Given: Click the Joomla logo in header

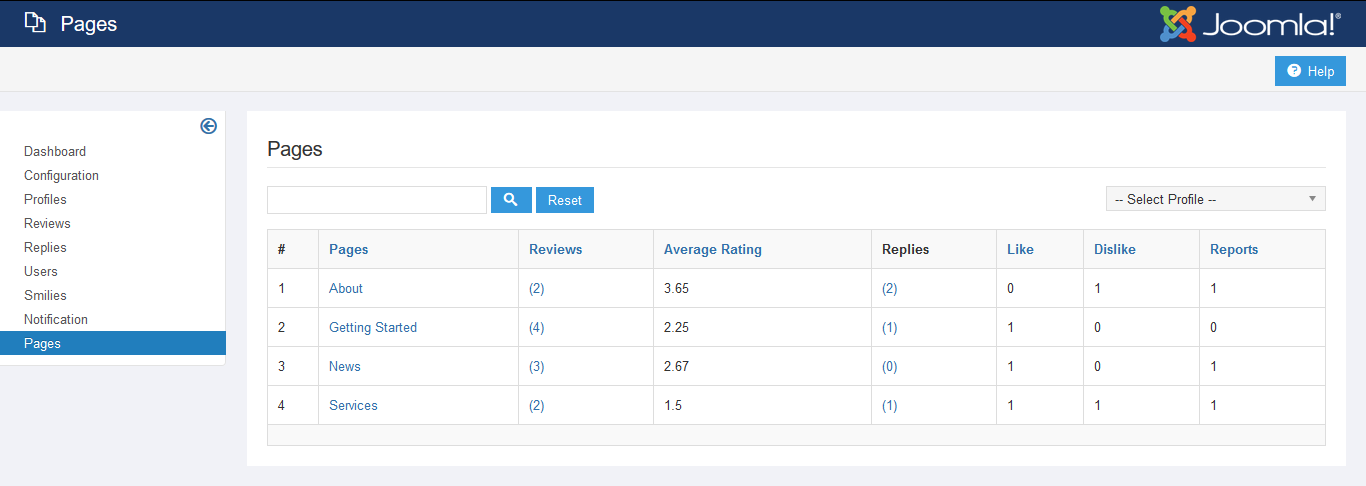Looking at the screenshot, I should (x=1250, y=24).
